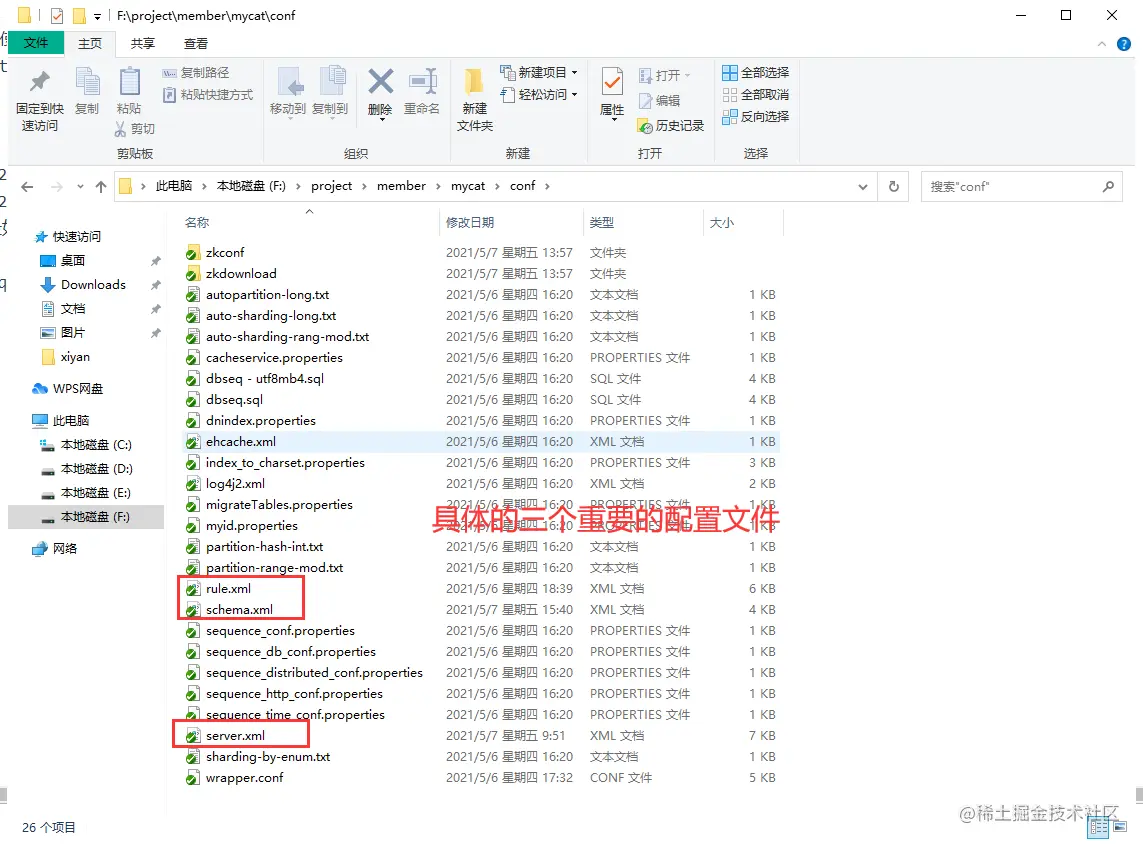Click the Edit (编辑) ribbon button
The width and height of the screenshot is (1143, 847).
(x=660, y=101)
